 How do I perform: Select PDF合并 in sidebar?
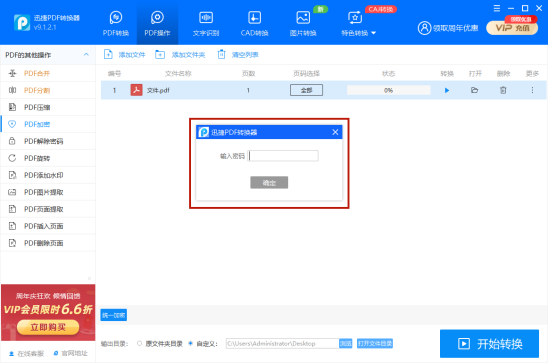click(x=48, y=73)
